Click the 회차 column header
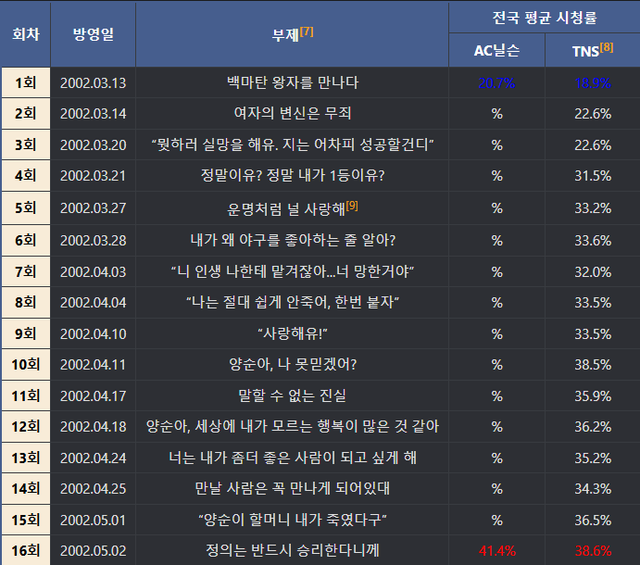 point(25,34)
